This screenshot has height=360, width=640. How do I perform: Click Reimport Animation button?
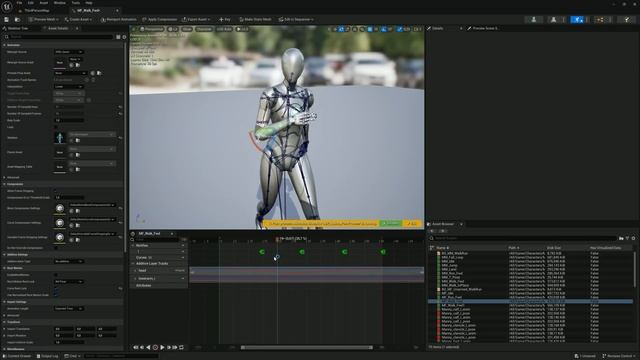pyautogui.click(x=118, y=19)
